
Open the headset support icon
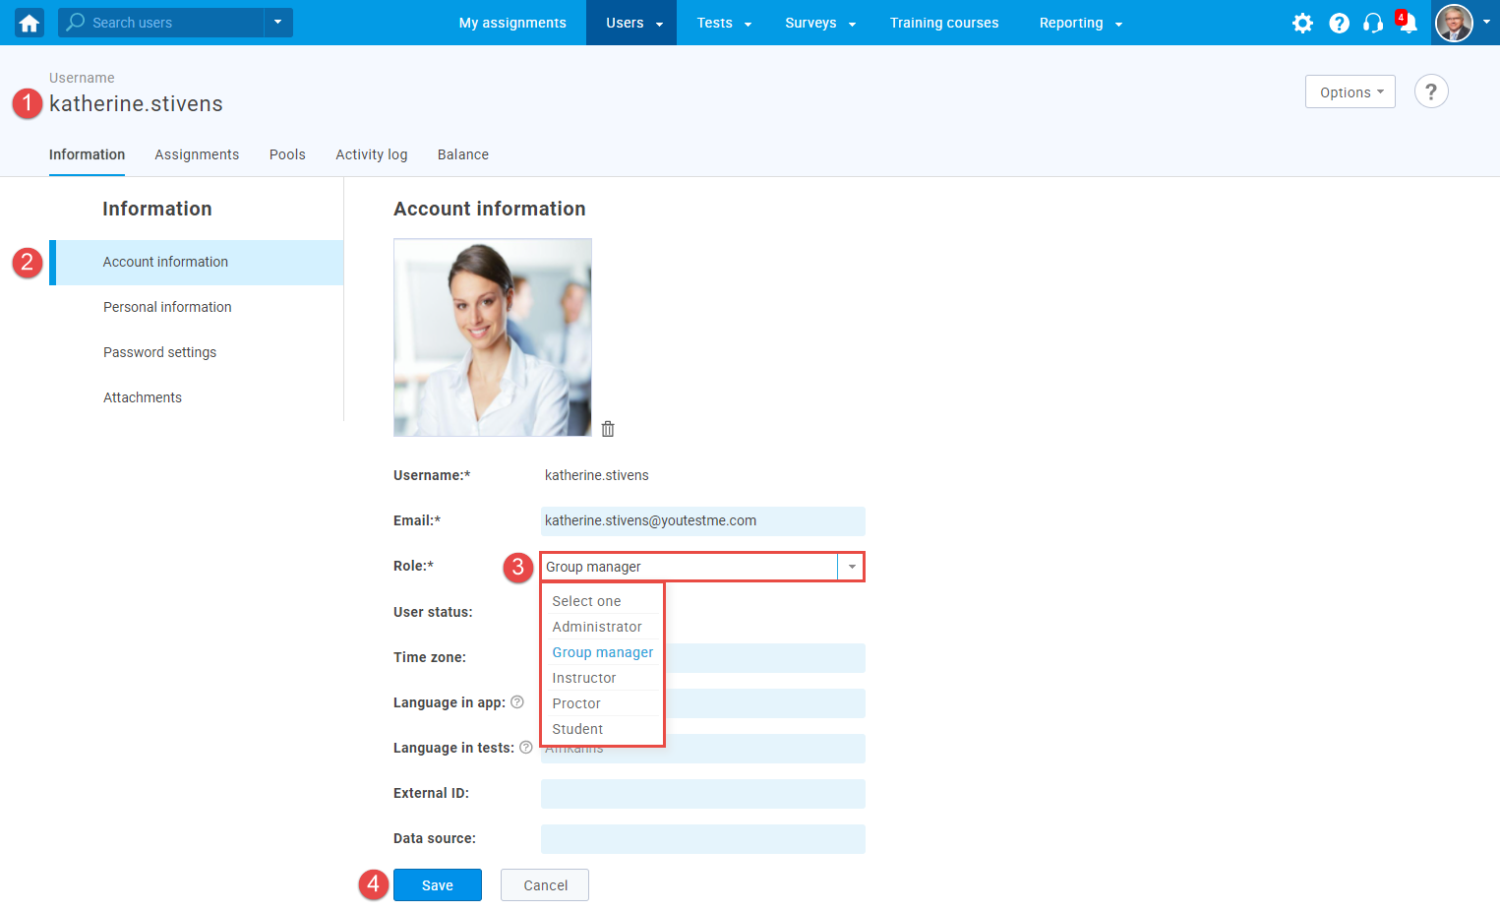pyautogui.click(x=1373, y=23)
